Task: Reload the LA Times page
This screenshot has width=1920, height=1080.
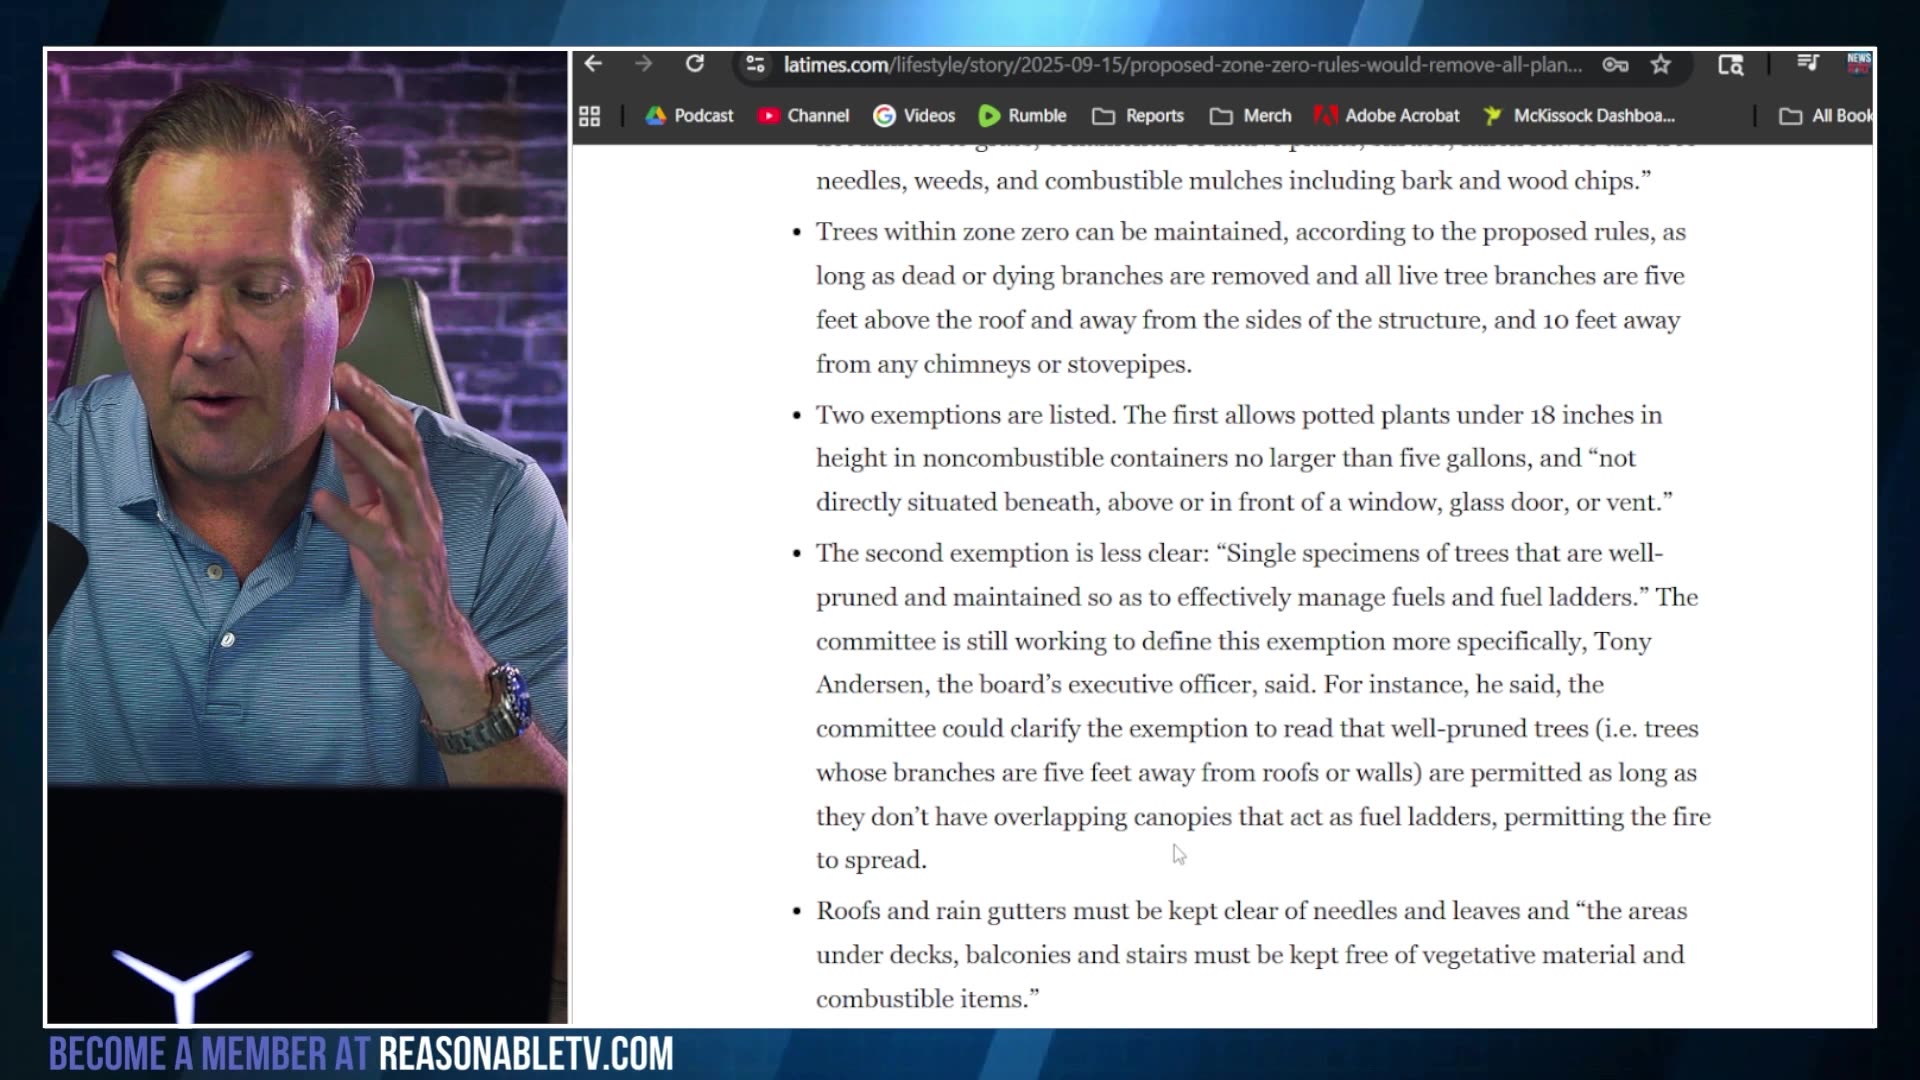Action: [x=695, y=64]
